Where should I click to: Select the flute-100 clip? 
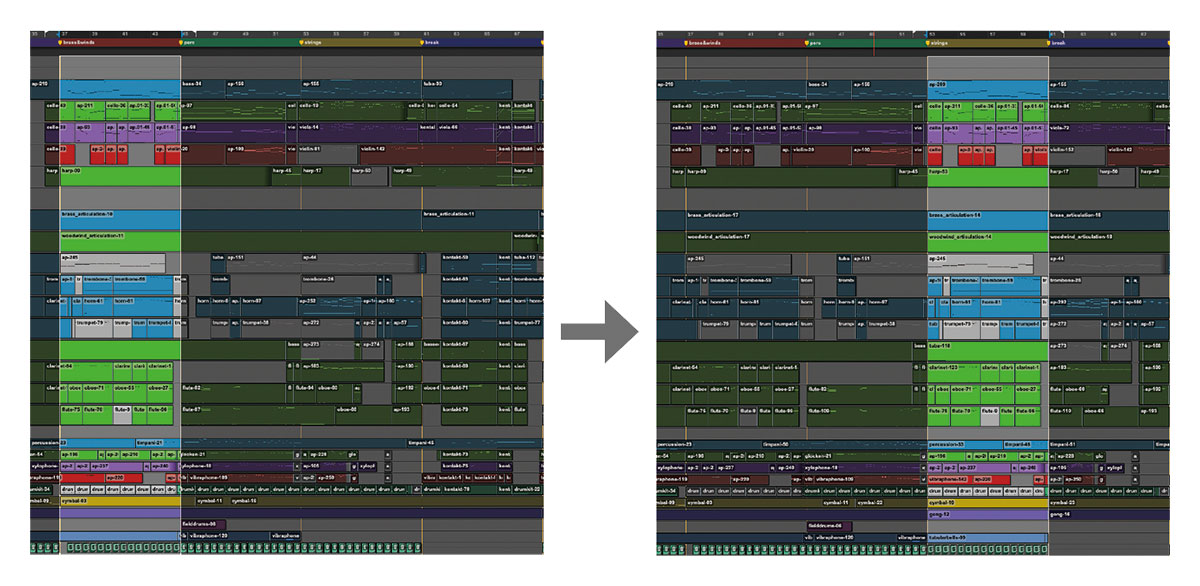click(x=867, y=415)
